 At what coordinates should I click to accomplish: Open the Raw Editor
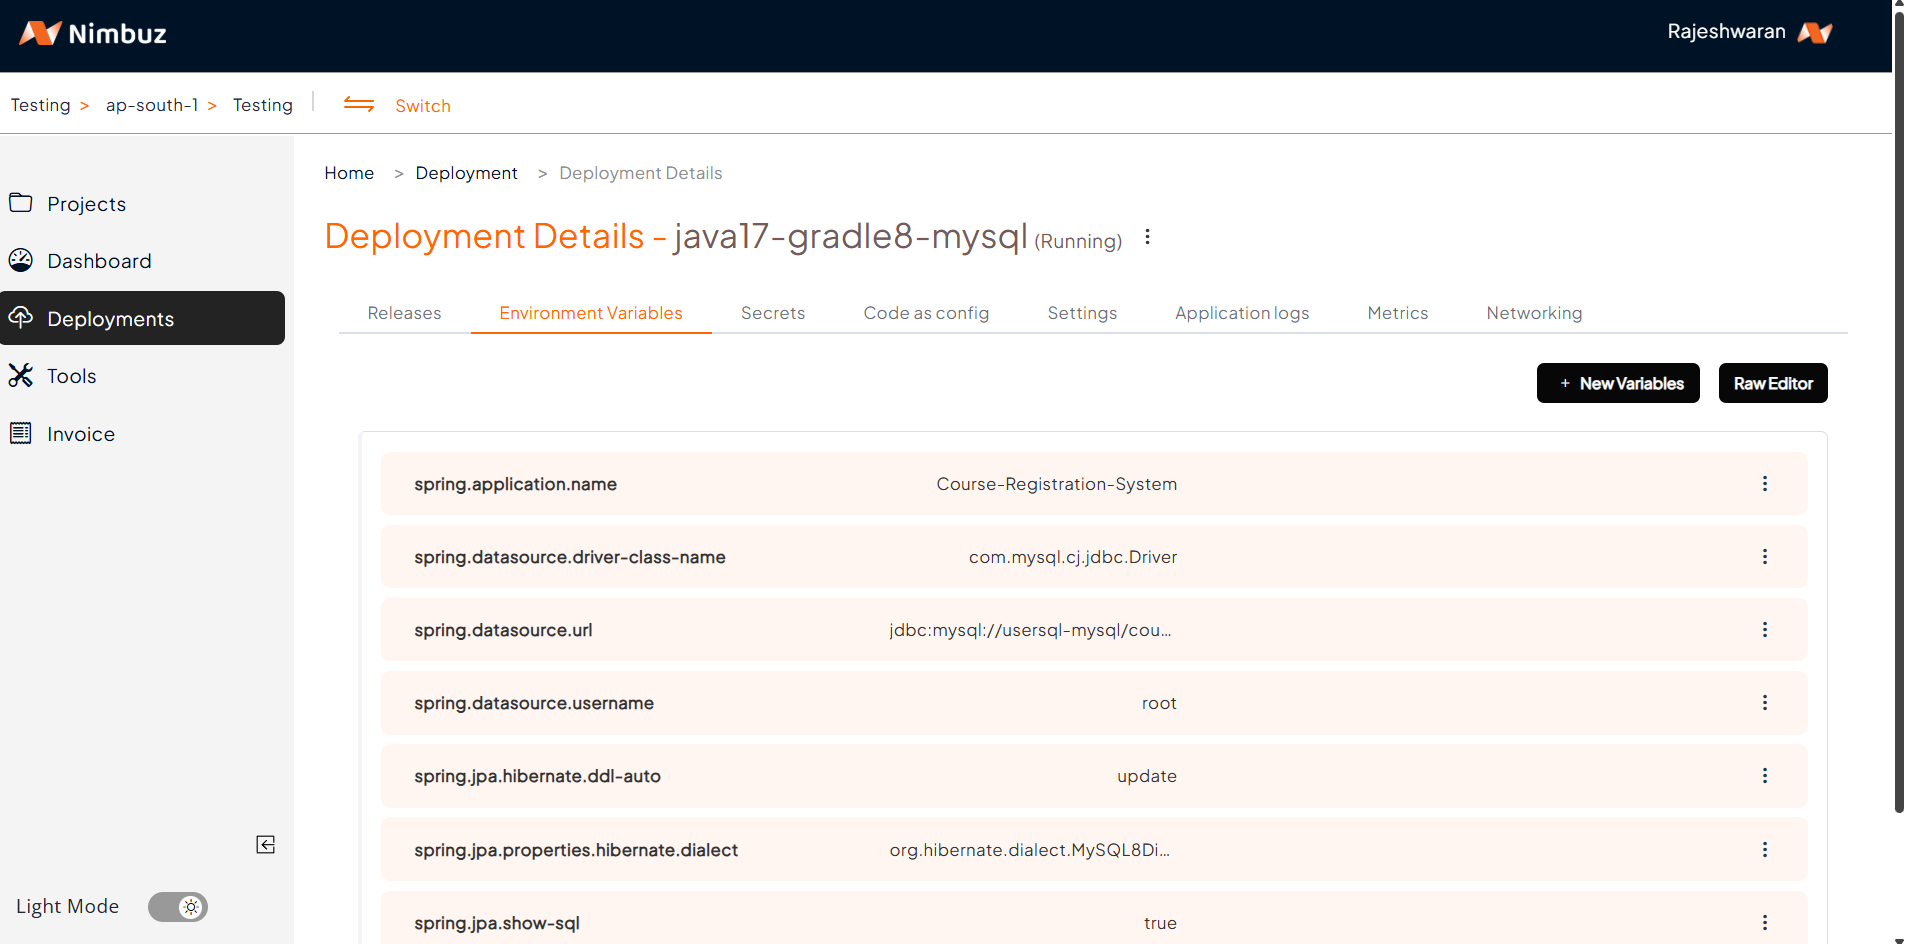coord(1772,383)
